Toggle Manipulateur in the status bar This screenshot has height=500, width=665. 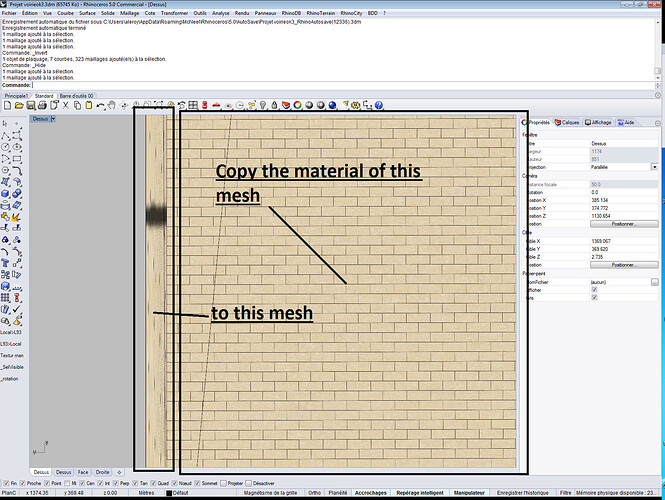pyautogui.click(x=469, y=493)
